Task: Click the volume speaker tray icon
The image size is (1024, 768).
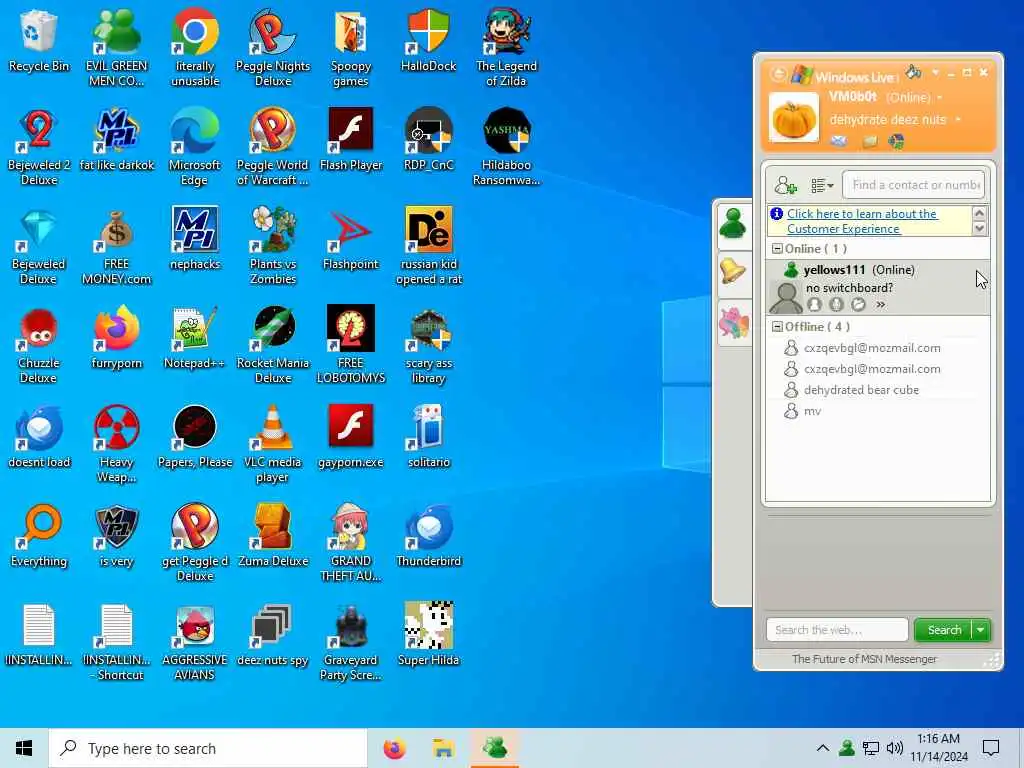Action: coord(895,748)
